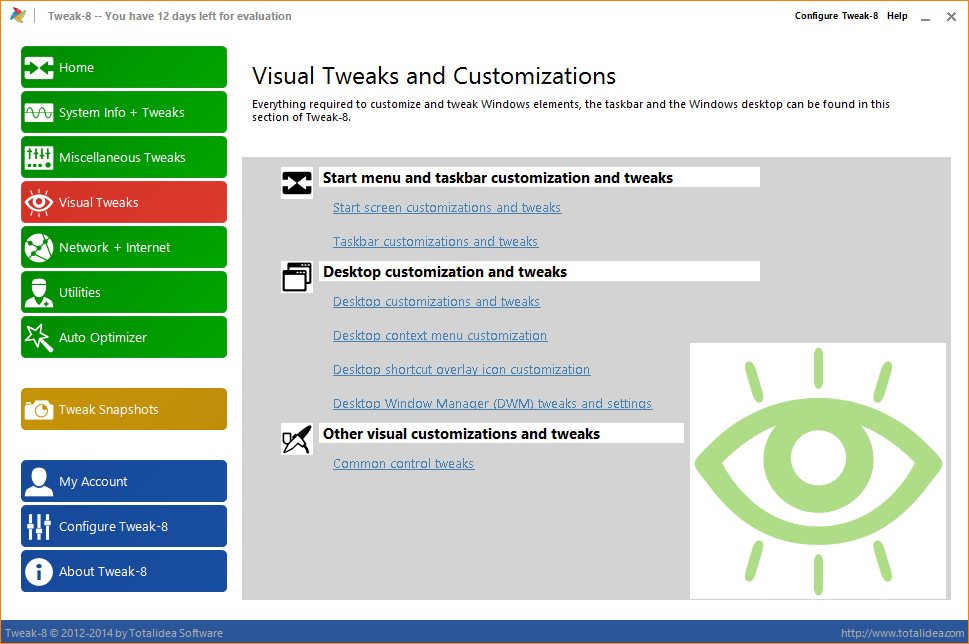Screen dimensions: 969x644
Task: Click the mixer icon for Miscellaneous Tweaks
Action: [38, 158]
